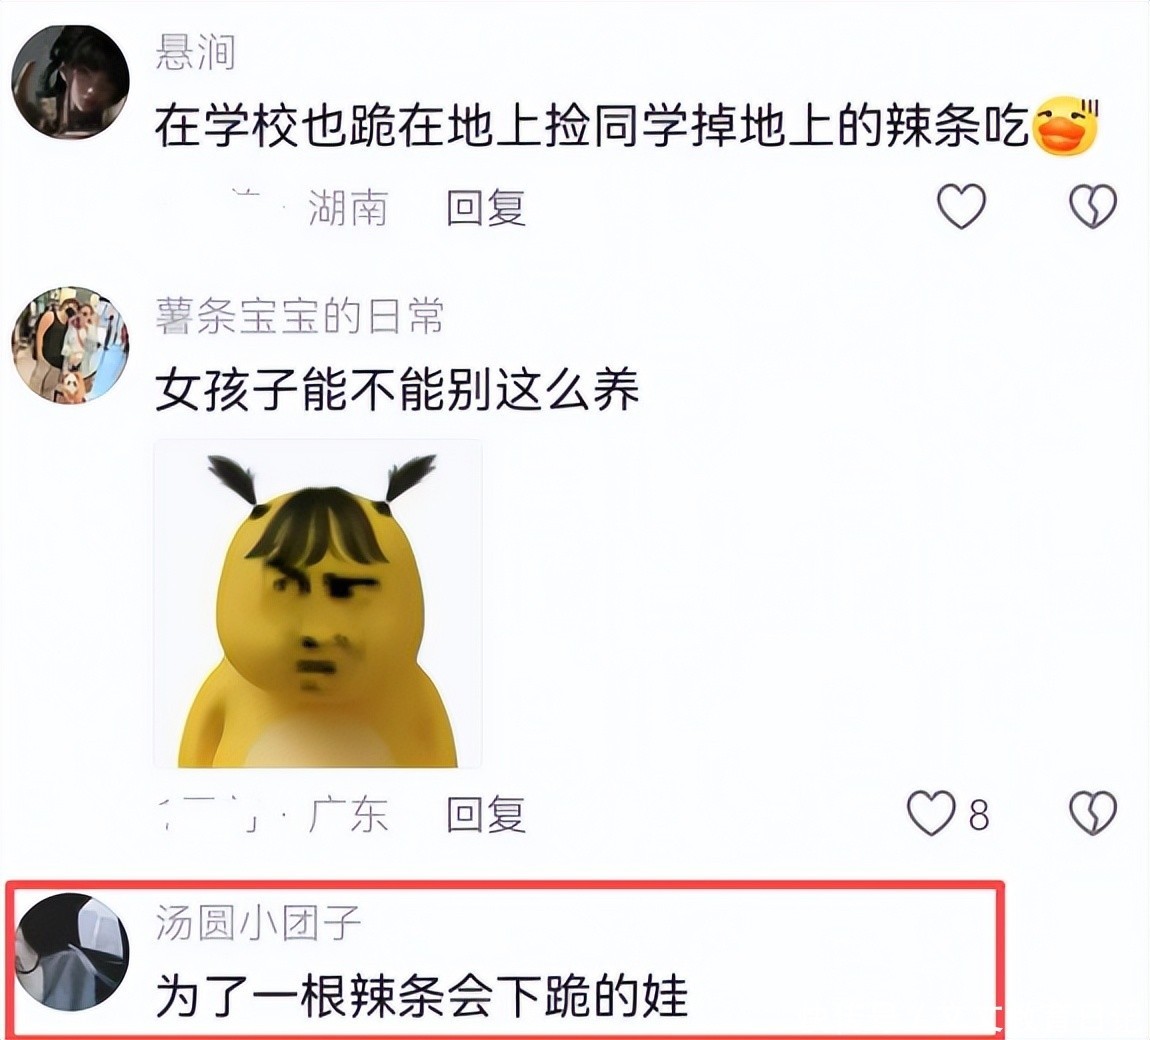Dislike 悬涧's comment with the broken heart
This screenshot has width=1150, height=1040.
[1093, 205]
